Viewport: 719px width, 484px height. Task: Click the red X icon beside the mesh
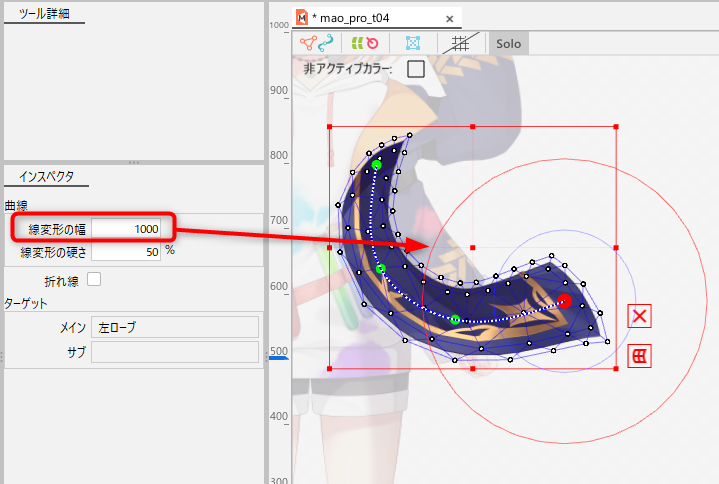pyautogui.click(x=640, y=316)
